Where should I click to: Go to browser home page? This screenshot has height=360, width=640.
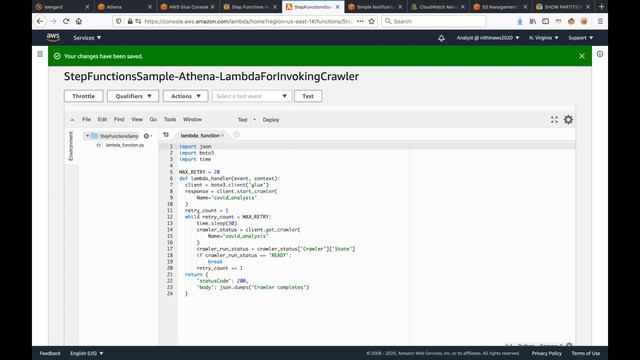79,21
